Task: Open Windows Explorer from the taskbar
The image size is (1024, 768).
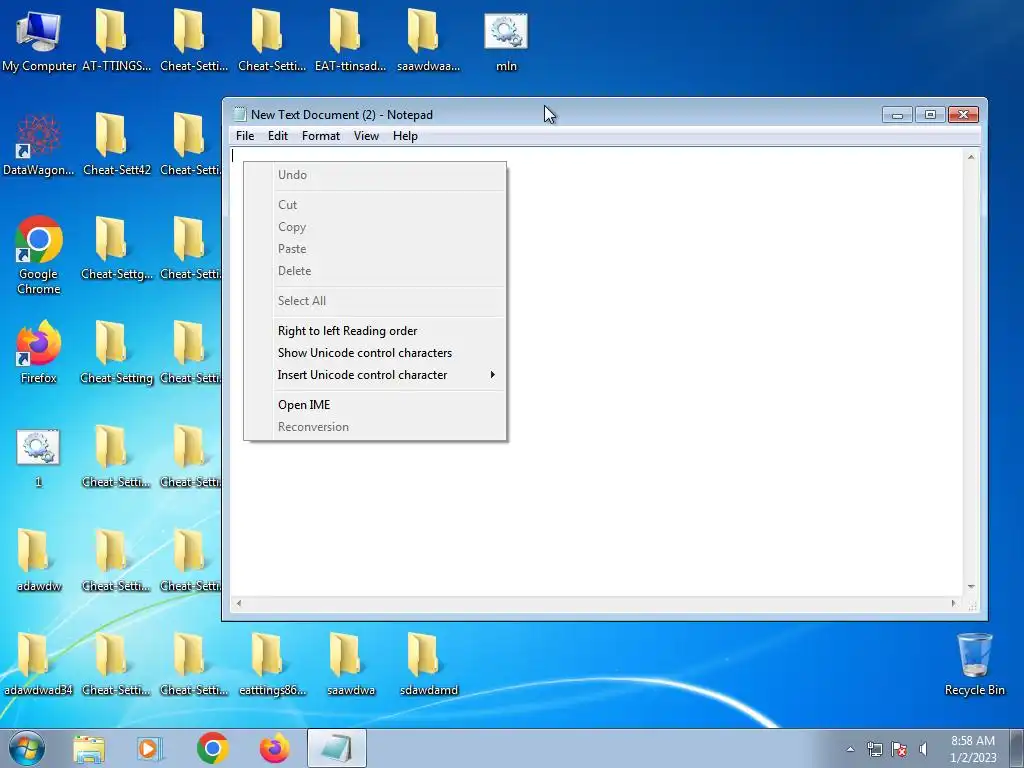Action: (89, 748)
